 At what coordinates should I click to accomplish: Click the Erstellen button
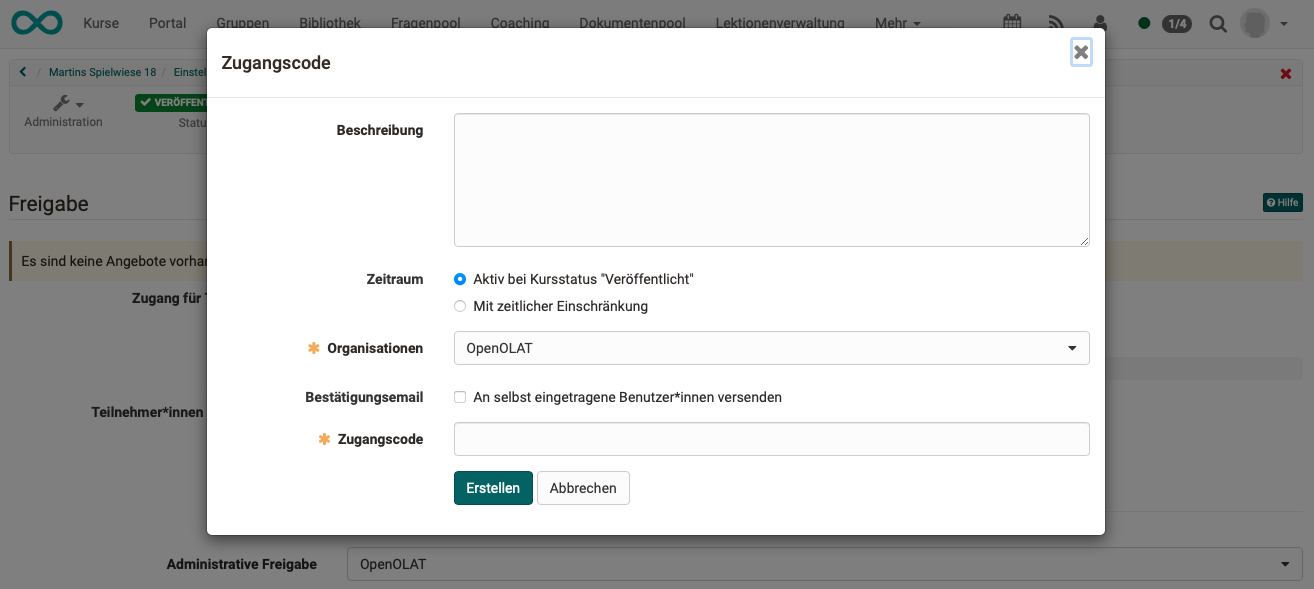point(493,488)
